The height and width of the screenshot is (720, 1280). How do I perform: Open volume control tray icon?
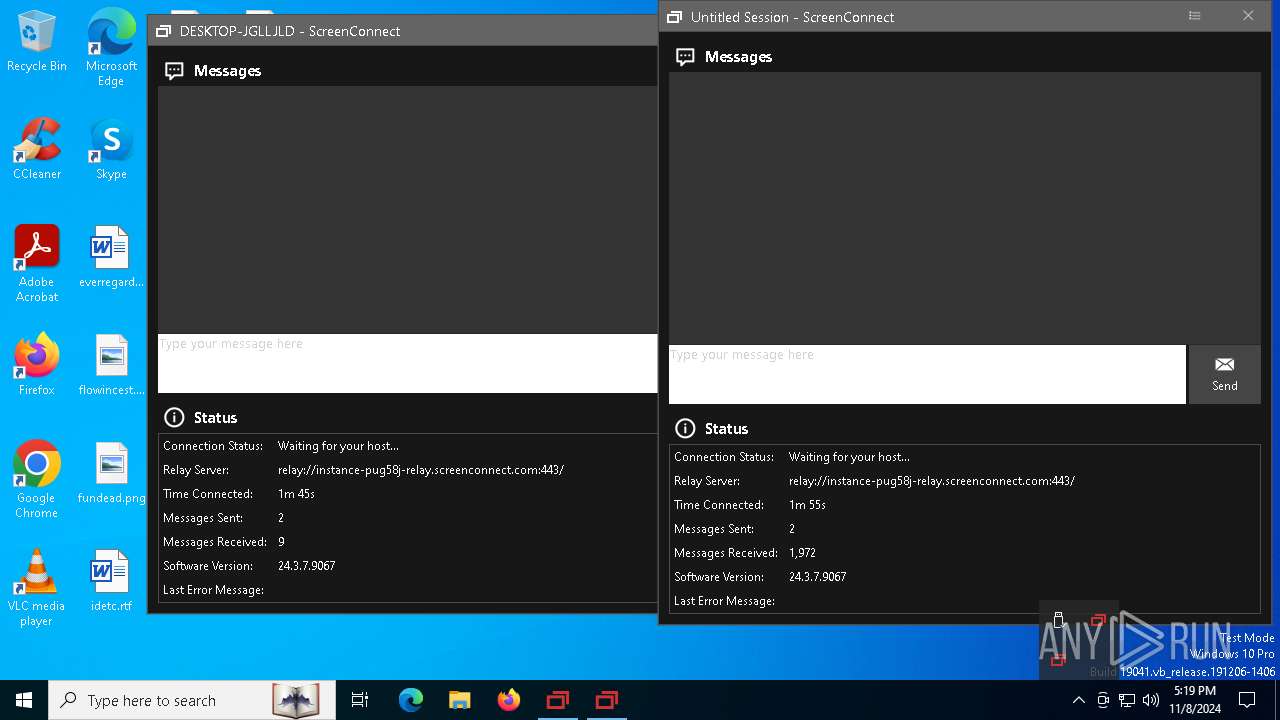click(1150, 700)
